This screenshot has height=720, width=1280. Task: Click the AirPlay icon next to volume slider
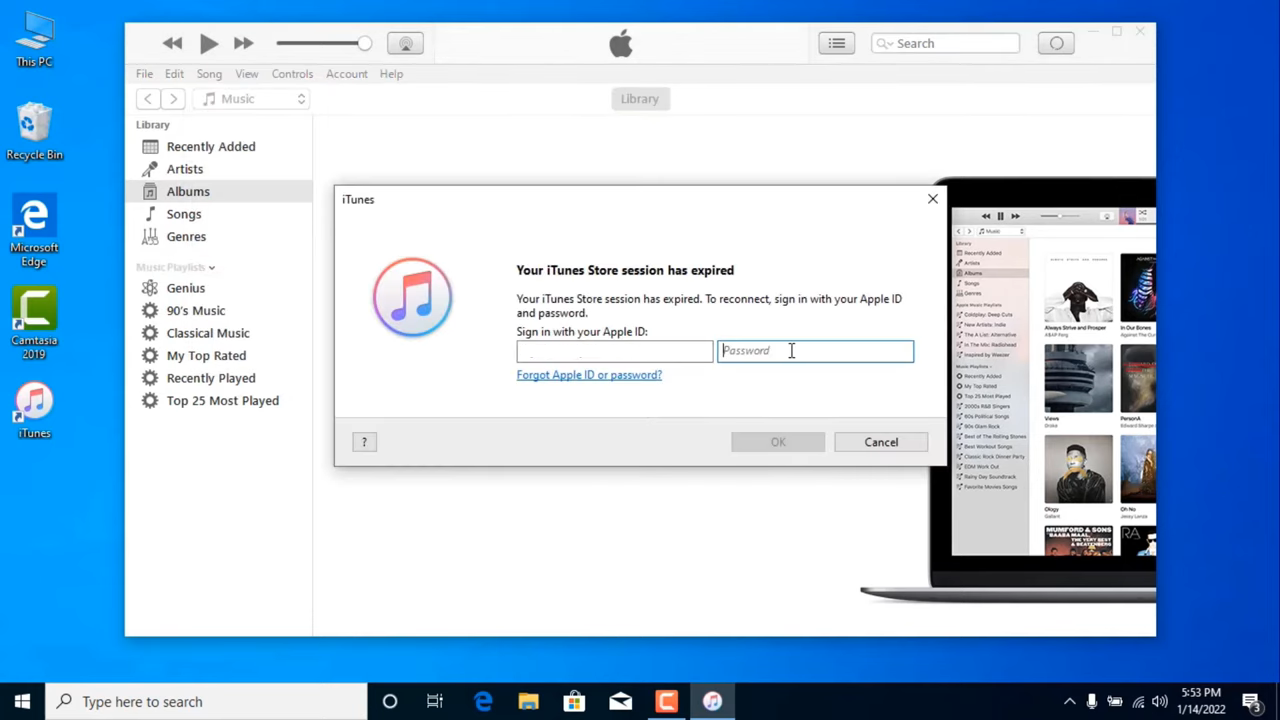click(405, 43)
